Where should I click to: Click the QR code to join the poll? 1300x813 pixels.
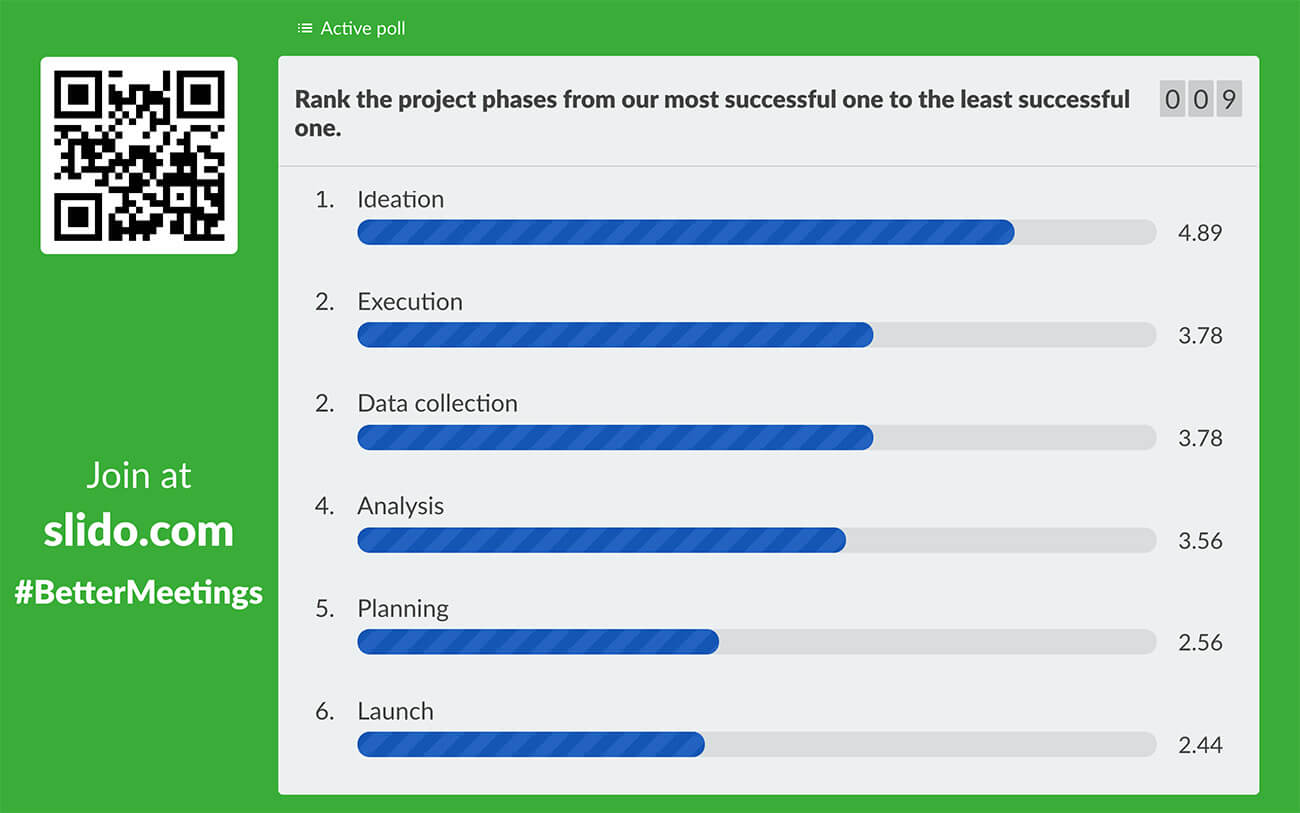(139, 155)
